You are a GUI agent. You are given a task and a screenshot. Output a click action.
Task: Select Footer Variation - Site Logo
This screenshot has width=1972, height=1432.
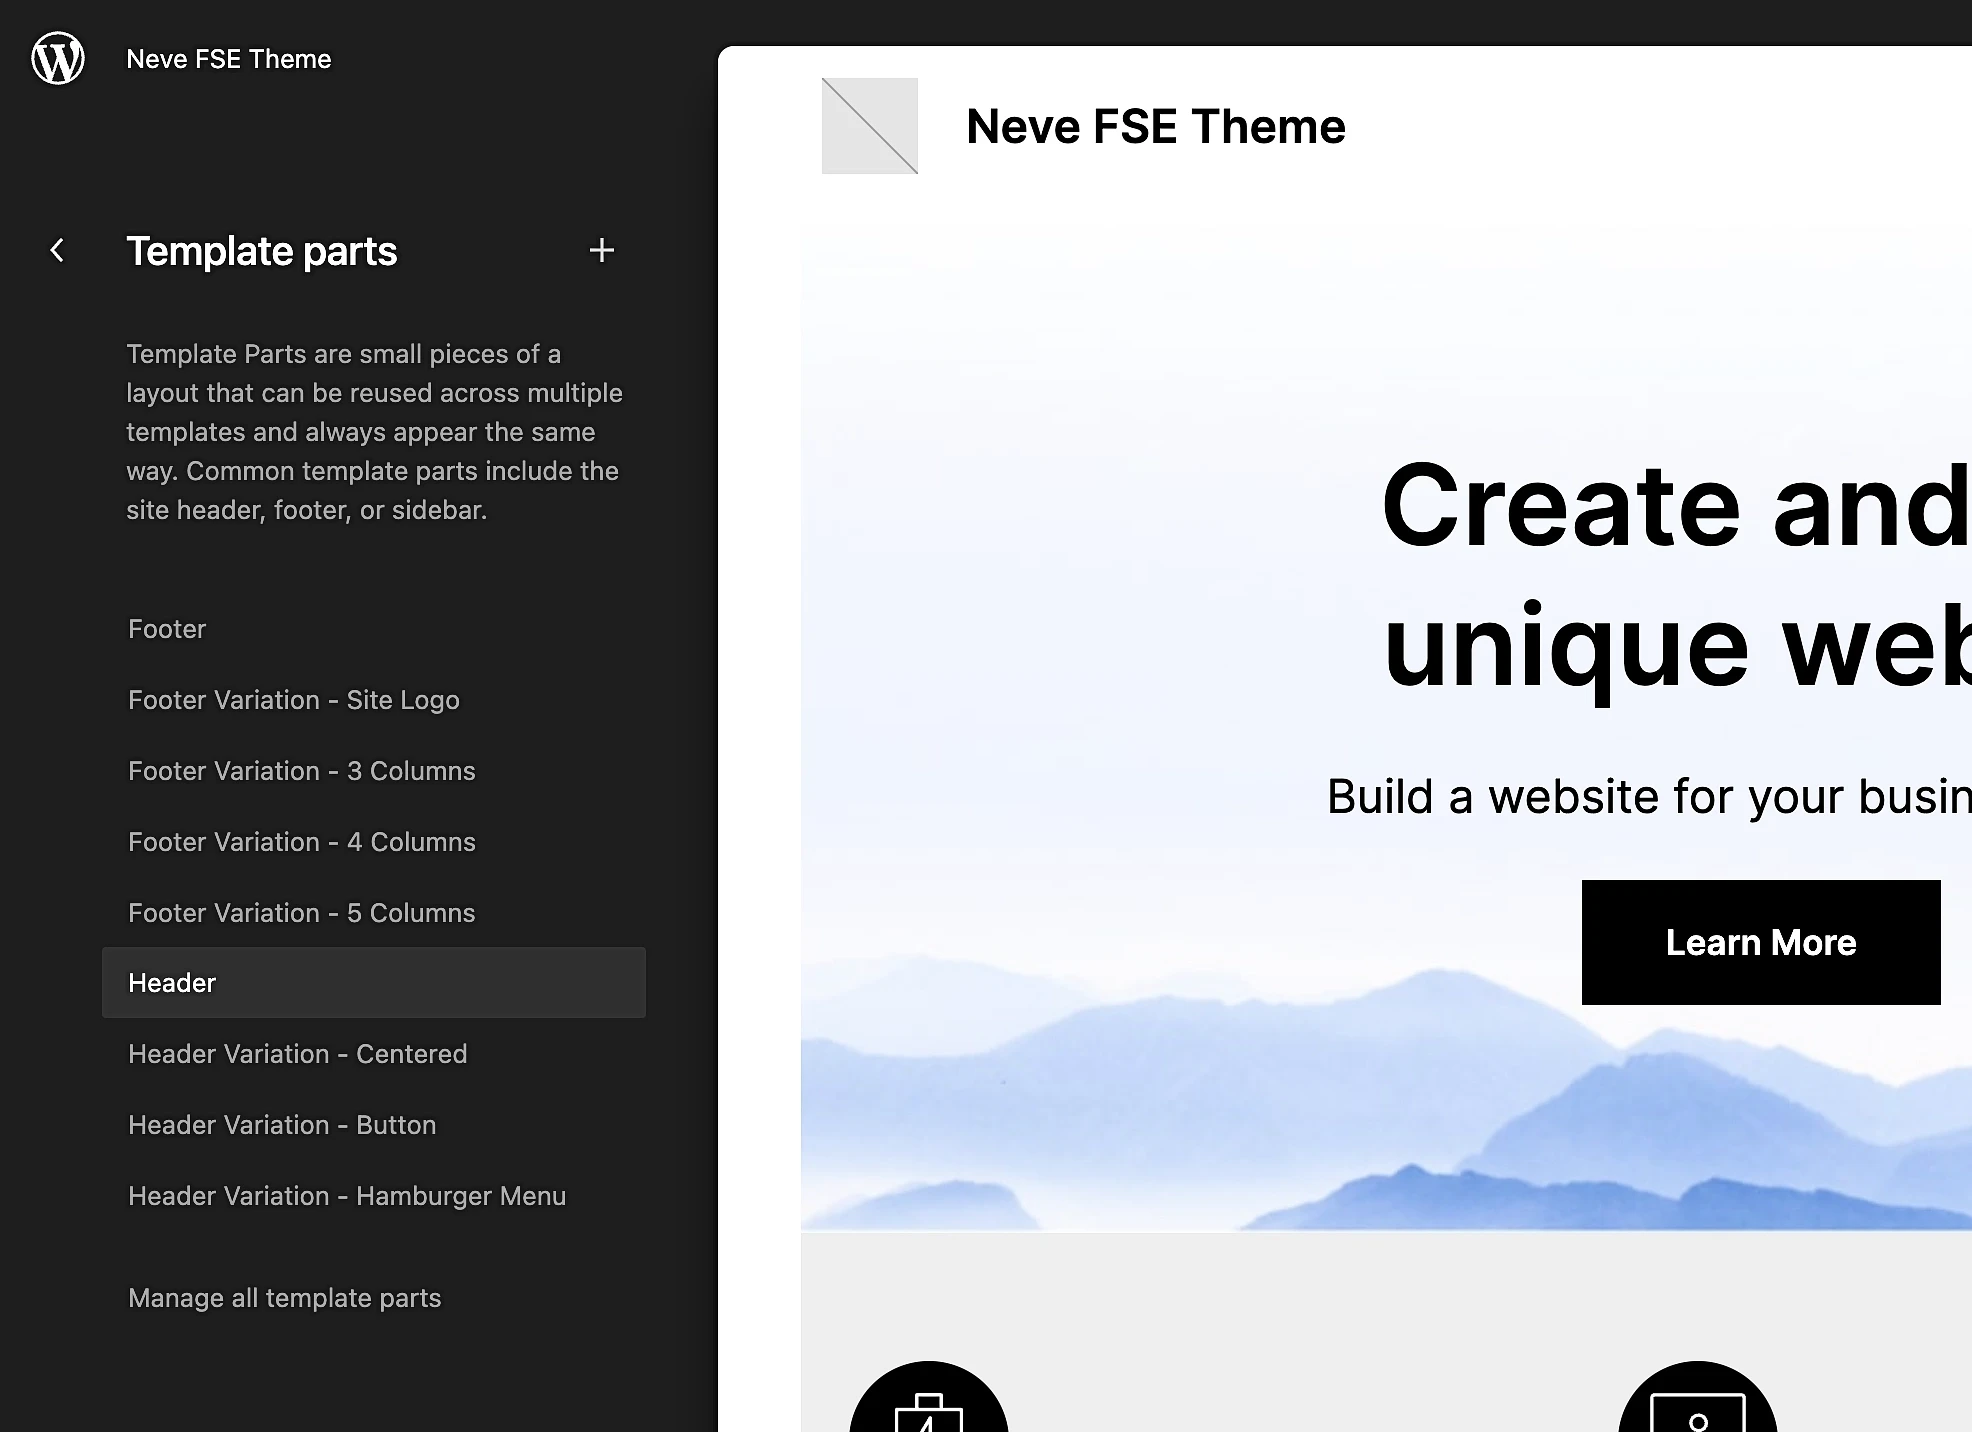point(292,698)
